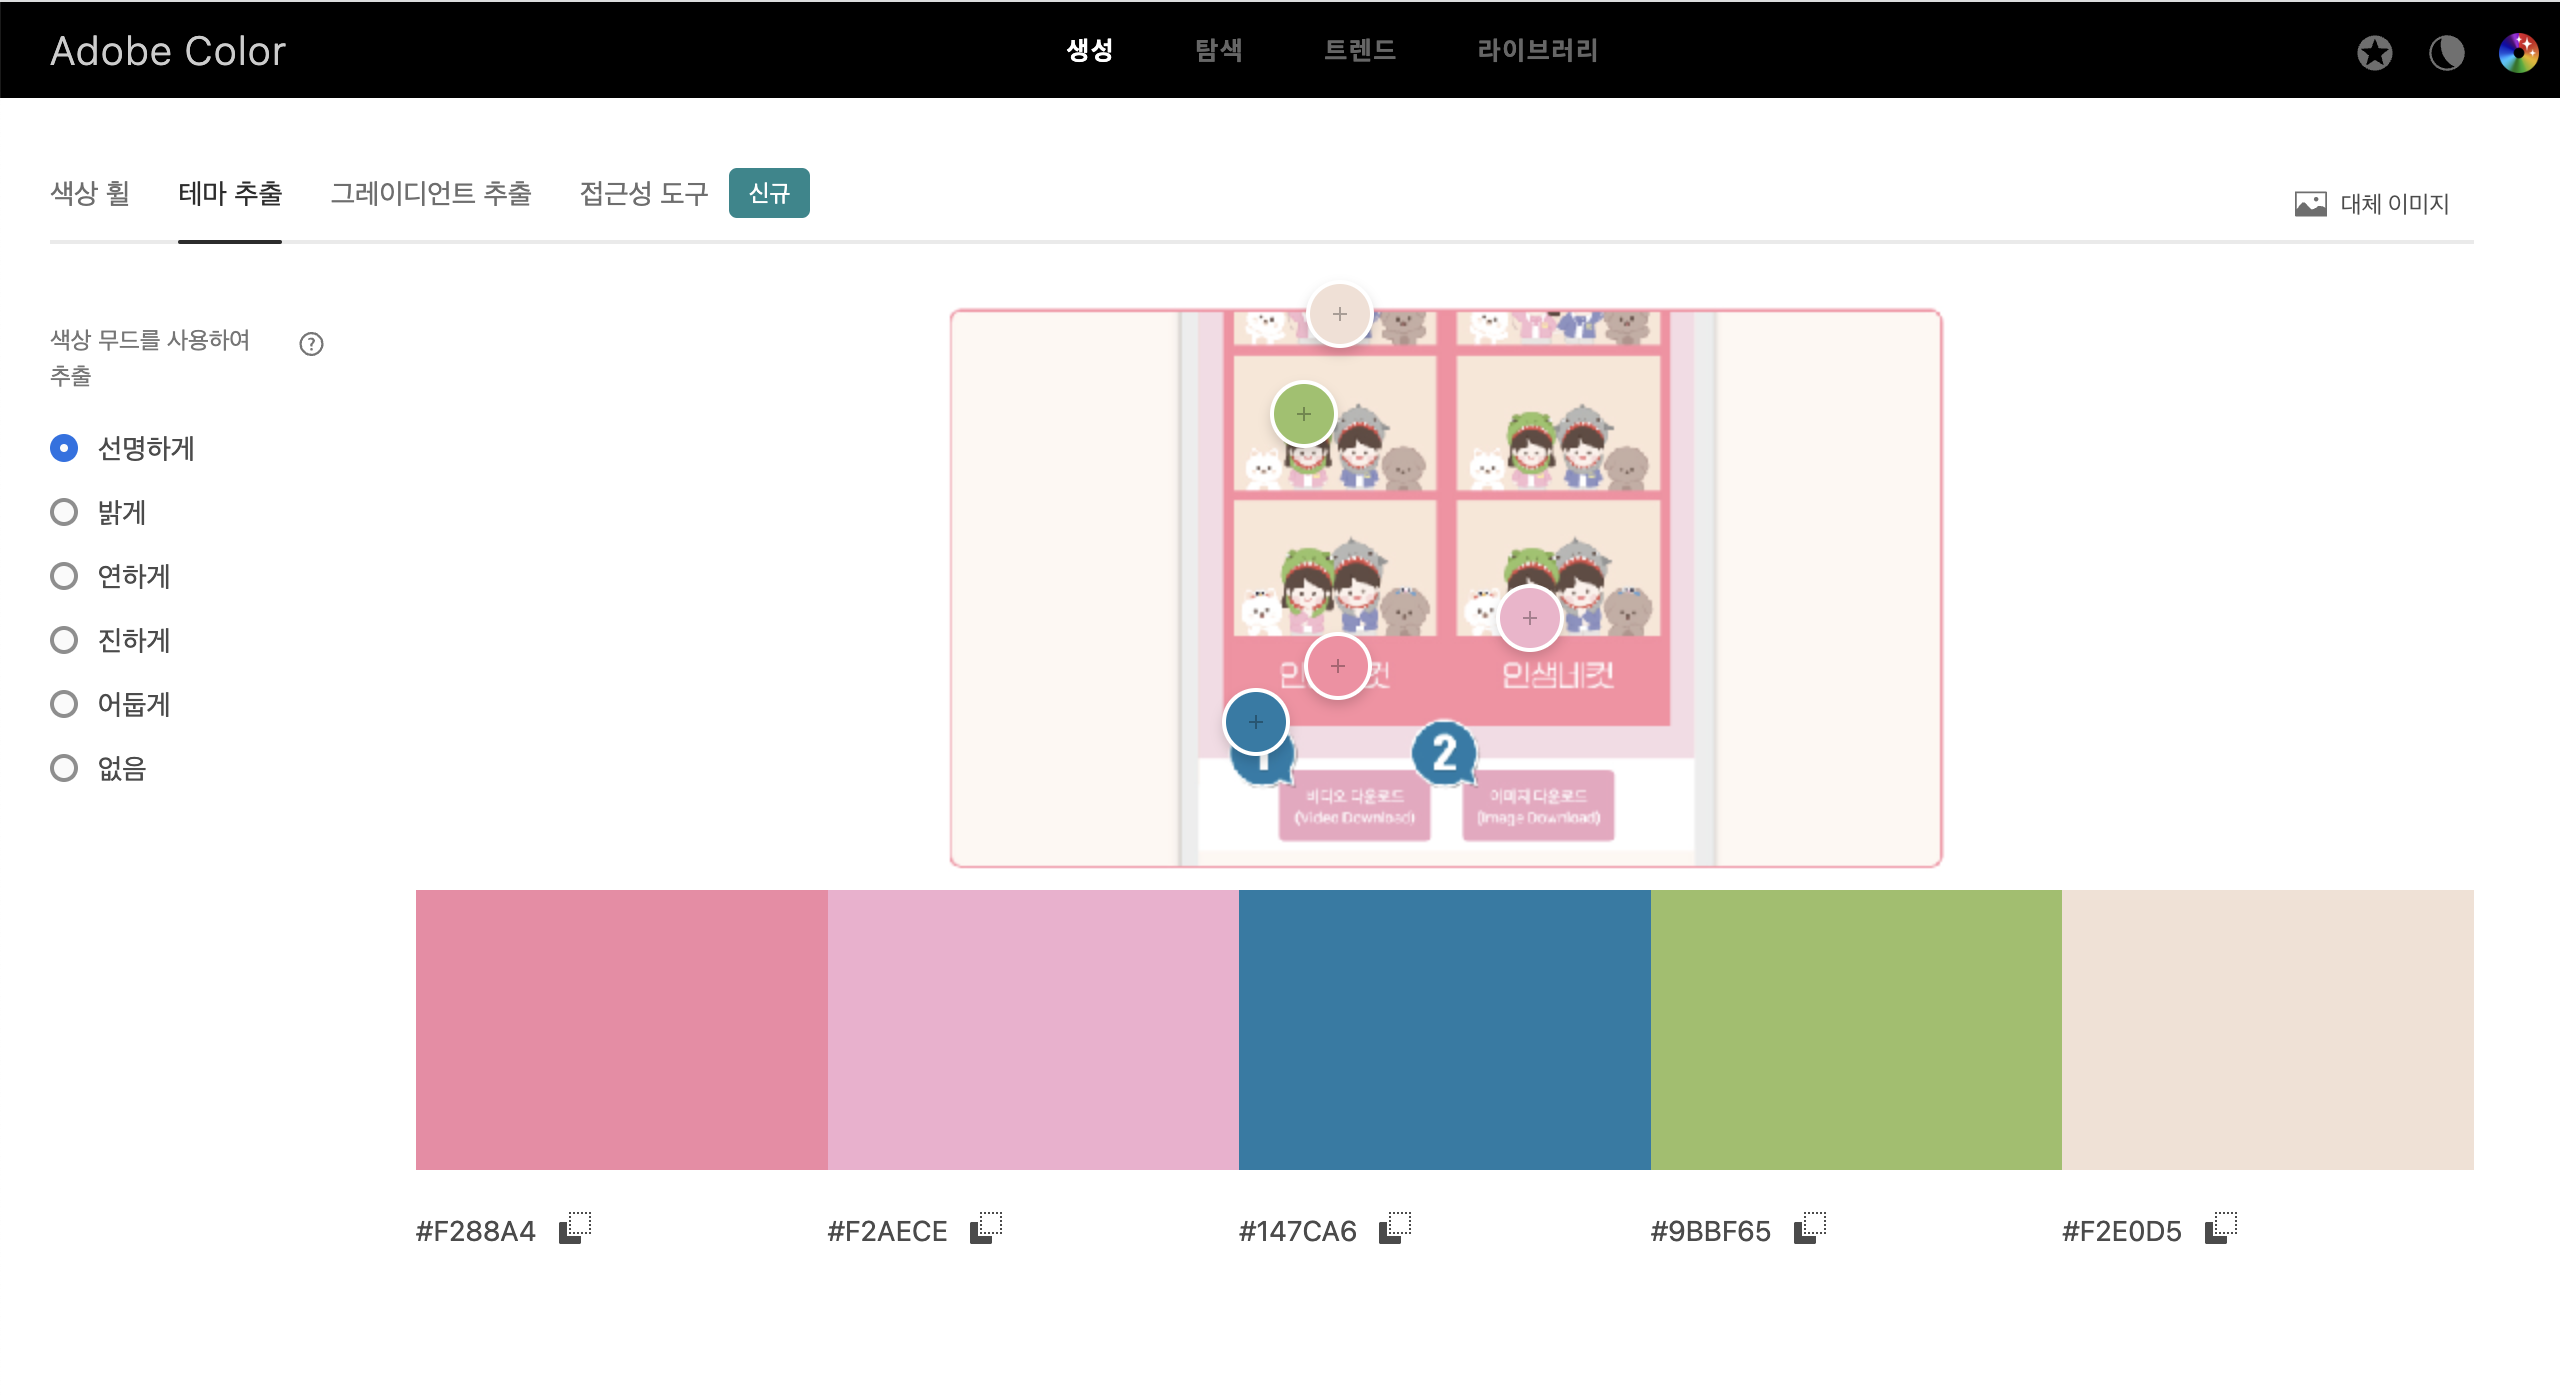Open the color wheel profile icon
The image size is (2560, 1396).
[2518, 52]
